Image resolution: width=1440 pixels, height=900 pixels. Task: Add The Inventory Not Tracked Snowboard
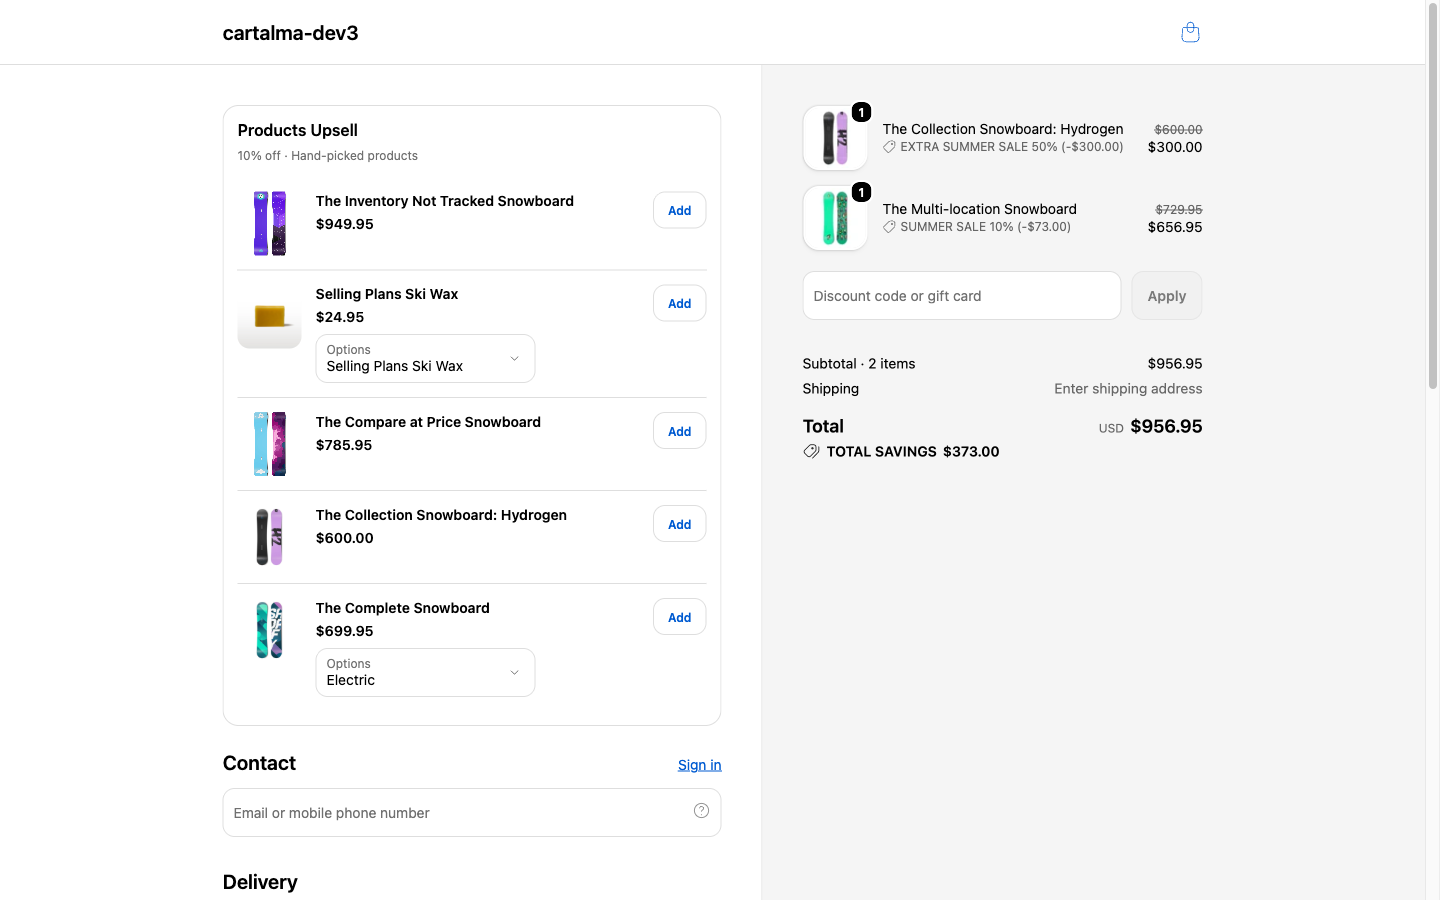[680, 210]
